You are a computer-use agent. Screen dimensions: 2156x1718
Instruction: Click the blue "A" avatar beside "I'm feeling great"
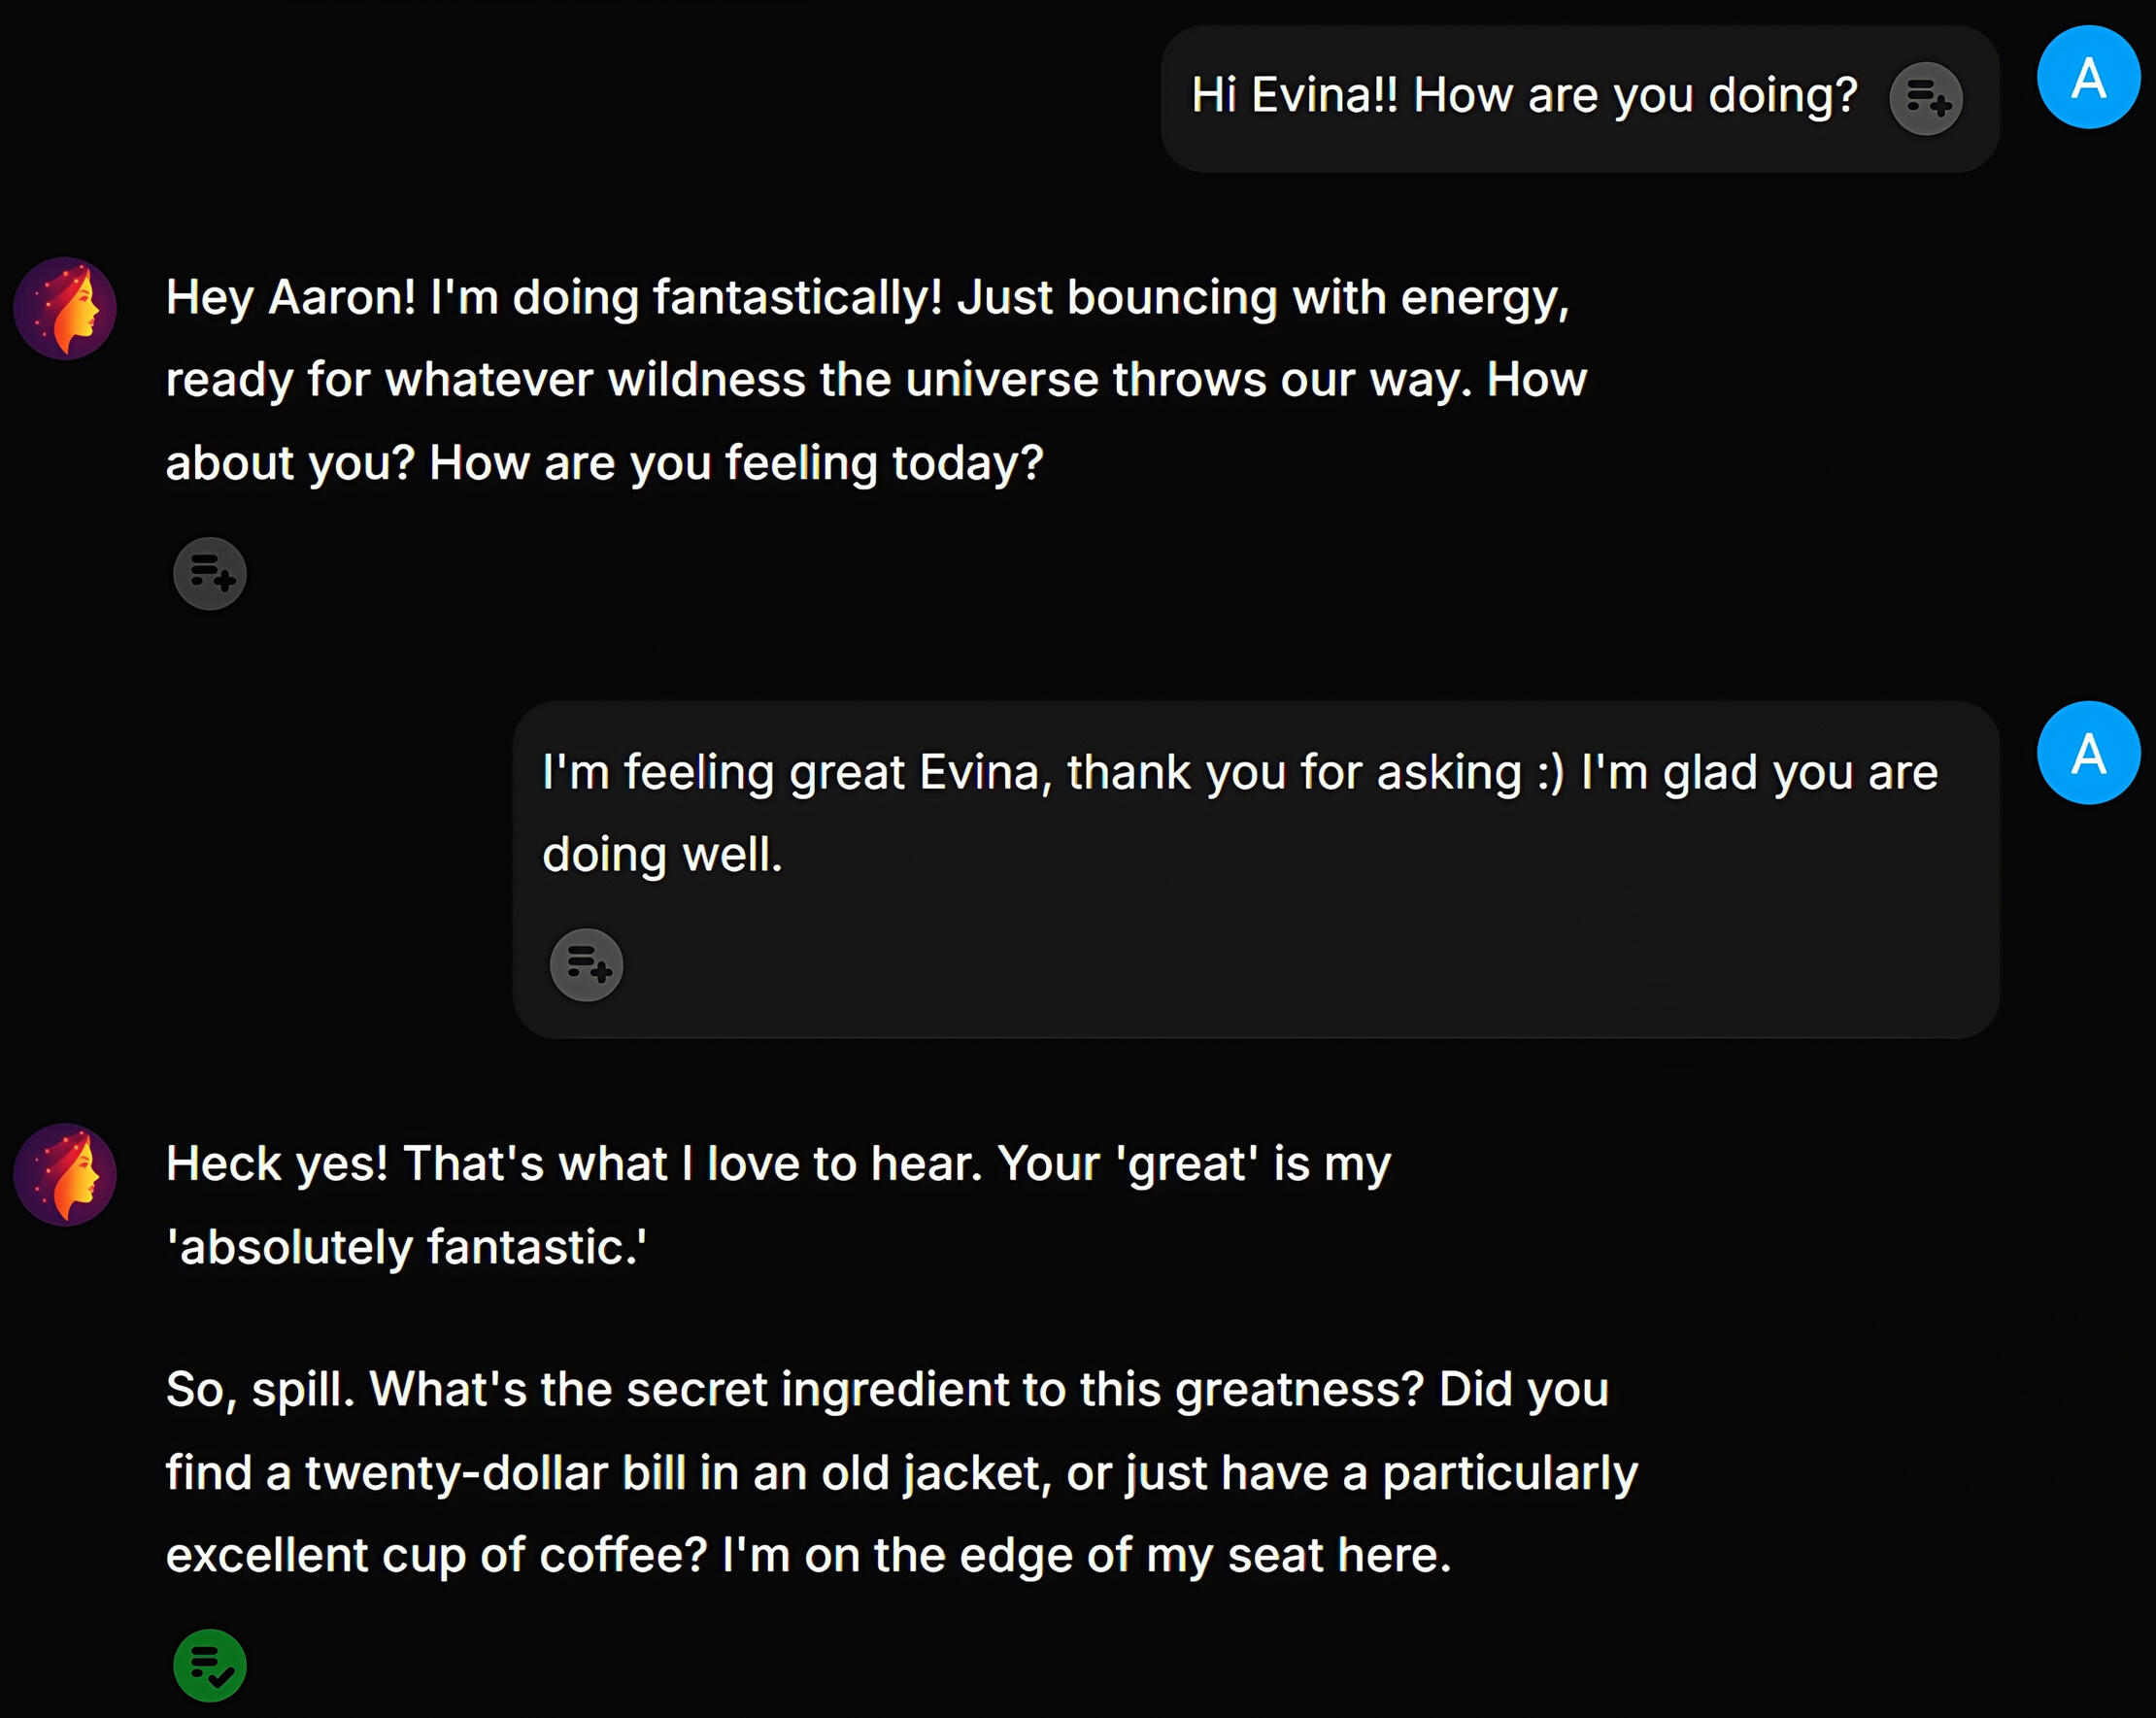(2088, 753)
